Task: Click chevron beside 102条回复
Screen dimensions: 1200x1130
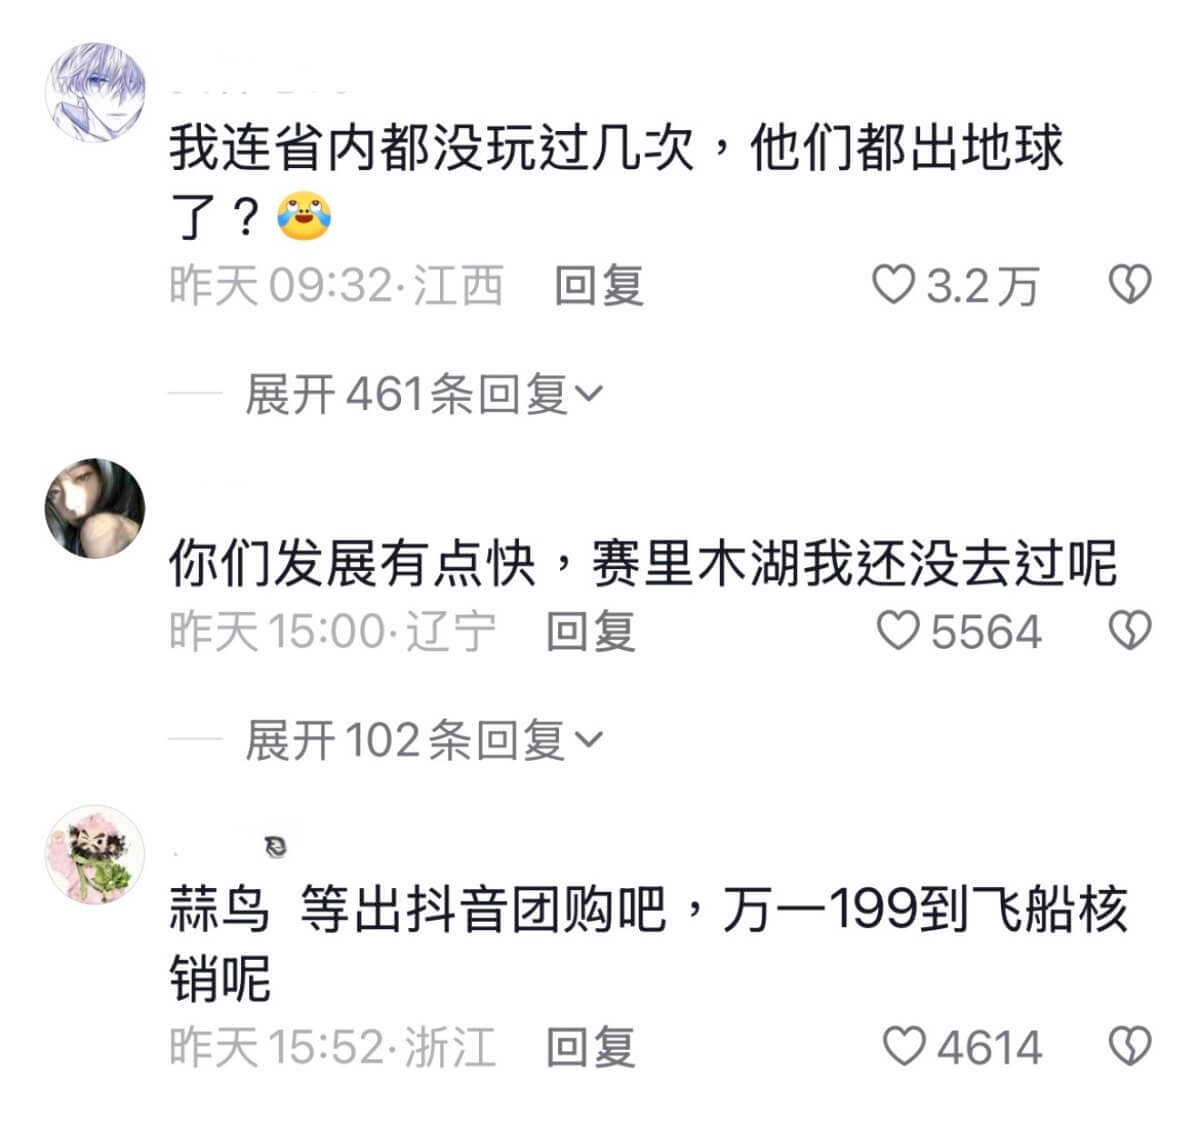Action: pyautogui.click(x=590, y=741)
